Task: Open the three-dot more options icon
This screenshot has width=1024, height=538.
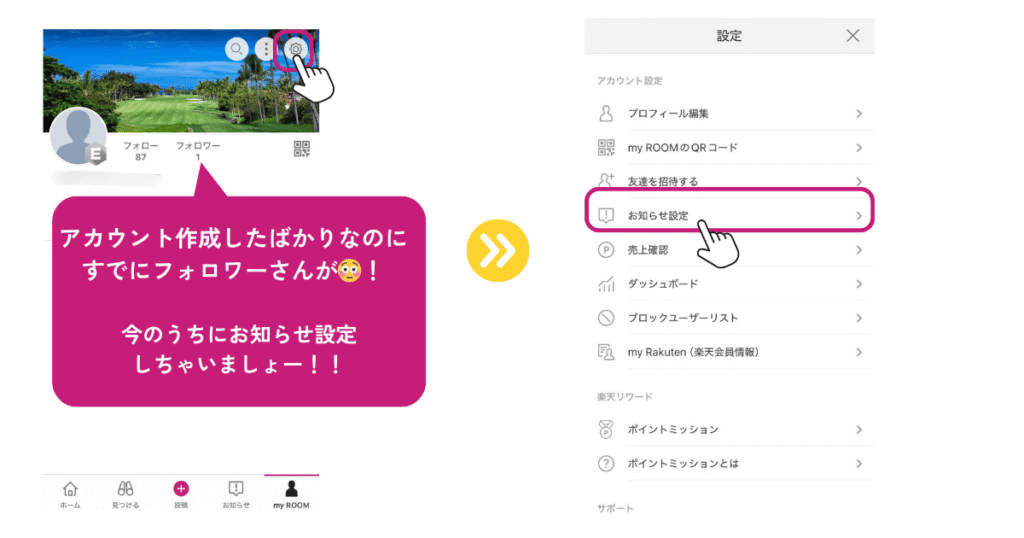Action: click(266, 49)
